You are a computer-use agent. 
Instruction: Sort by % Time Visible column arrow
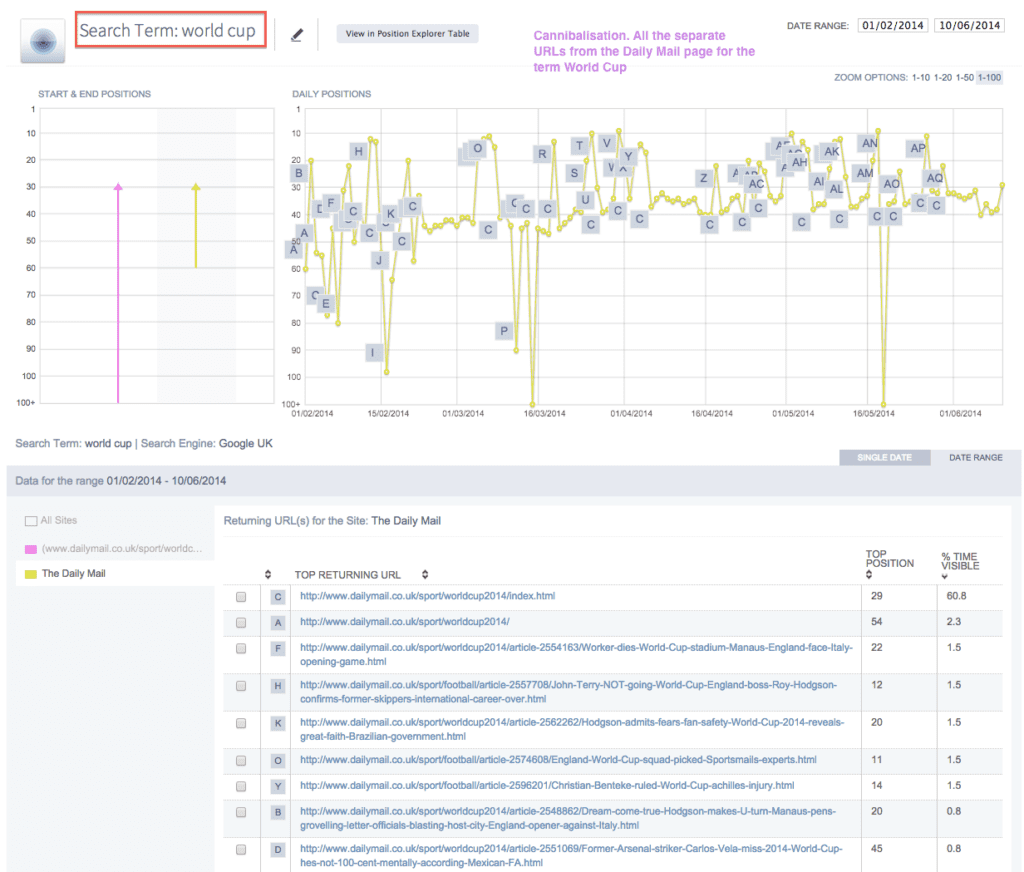944,576
